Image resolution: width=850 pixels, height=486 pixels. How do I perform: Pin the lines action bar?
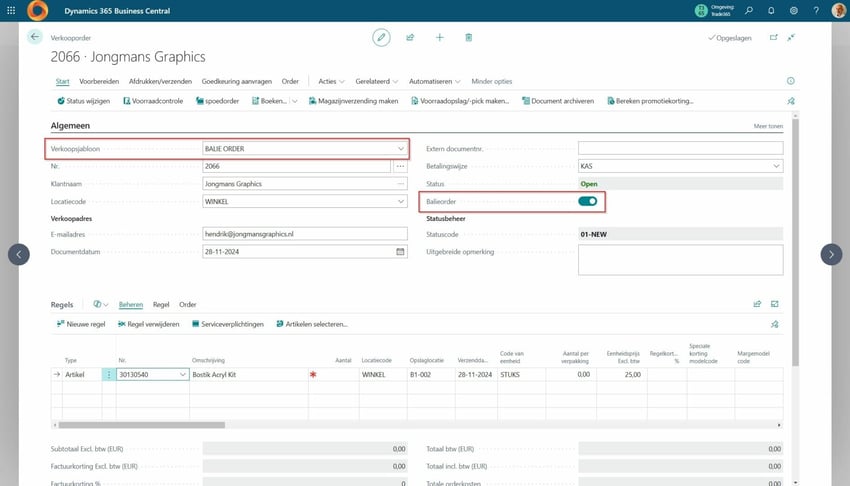(x=775, y=324)
